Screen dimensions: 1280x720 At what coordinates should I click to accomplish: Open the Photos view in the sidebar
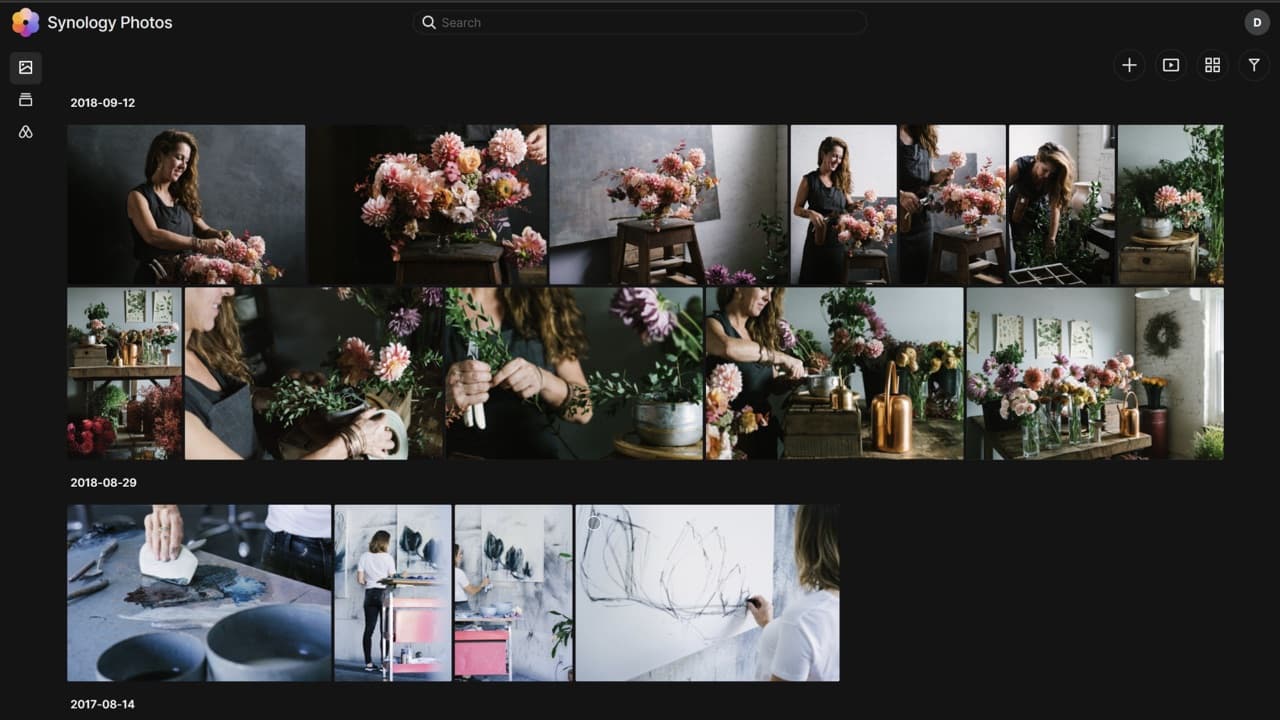click(25, 67)
